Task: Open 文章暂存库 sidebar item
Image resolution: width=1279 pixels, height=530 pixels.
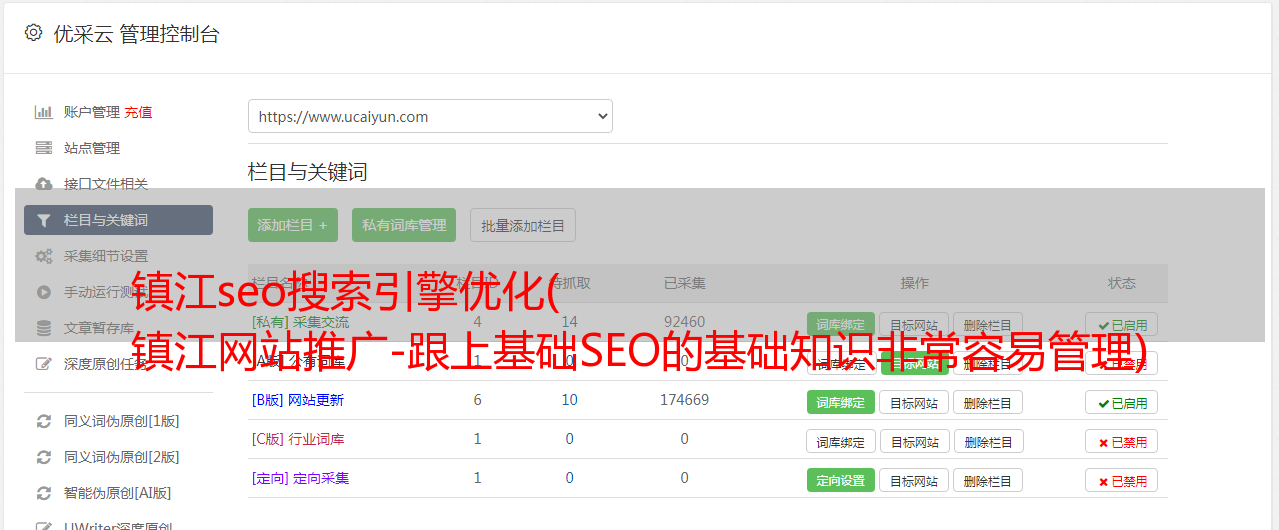Action: [x=99, y=328]
